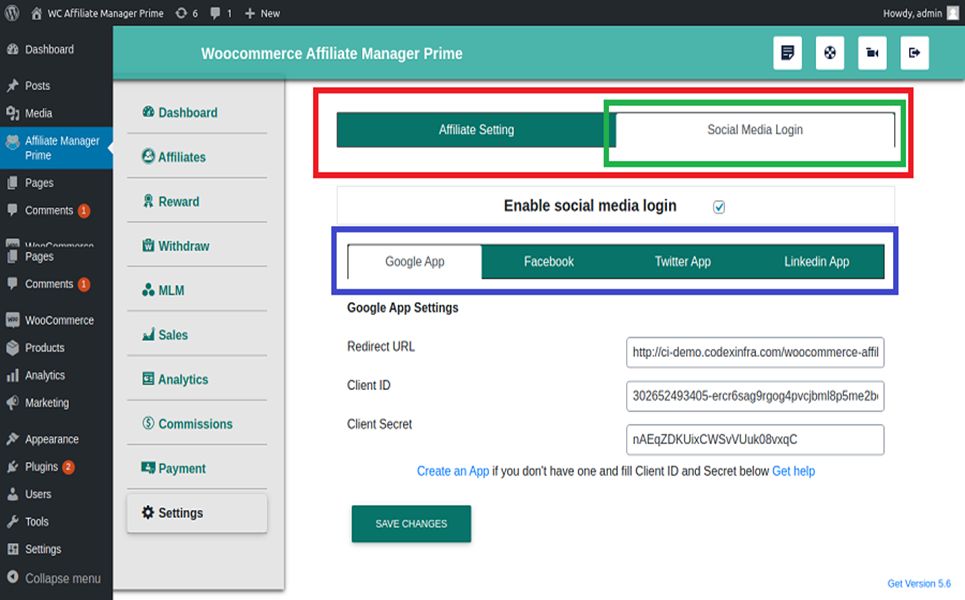
Task: Open MLM in plugin menu
Action: 163,290
